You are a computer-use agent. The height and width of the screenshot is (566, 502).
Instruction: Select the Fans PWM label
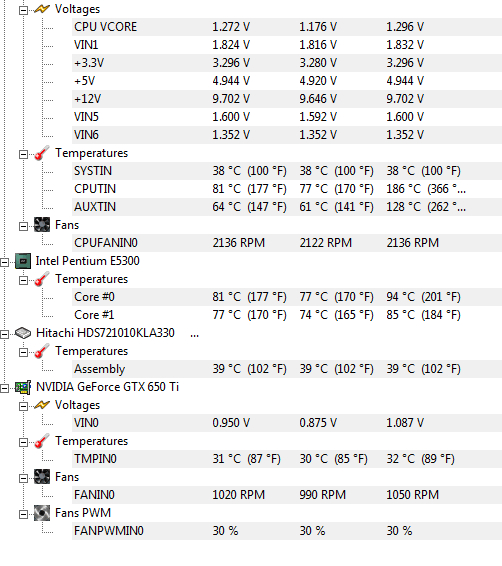click(83, 513)
